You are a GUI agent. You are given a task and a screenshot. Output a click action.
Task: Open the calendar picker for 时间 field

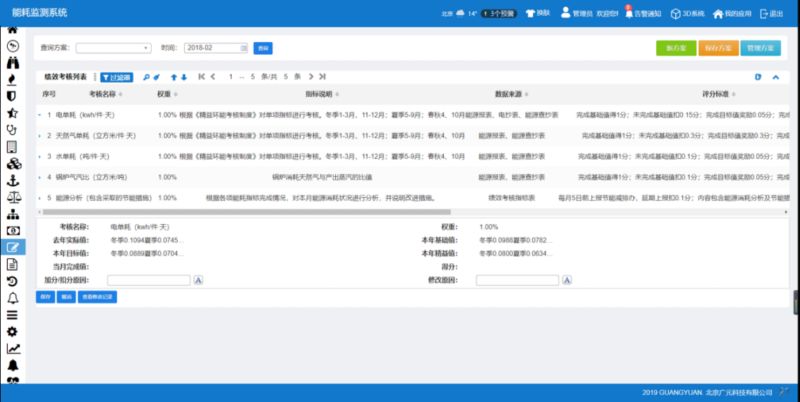tap(242, 48)
